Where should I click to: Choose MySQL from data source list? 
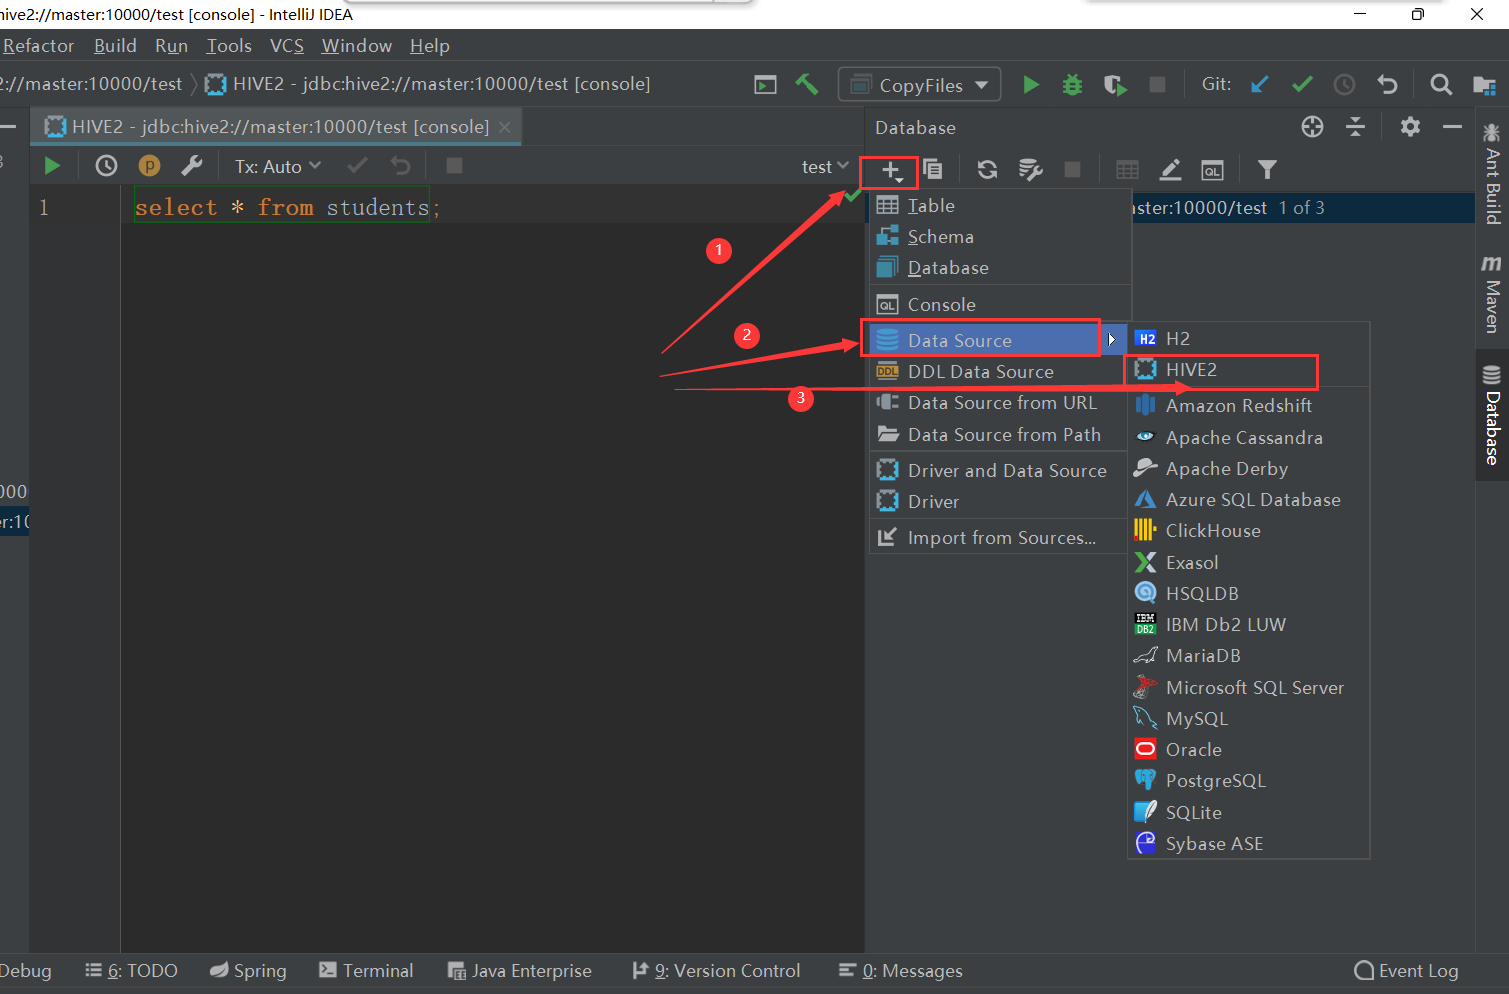pyautogui.click(x=1248, y=718)
